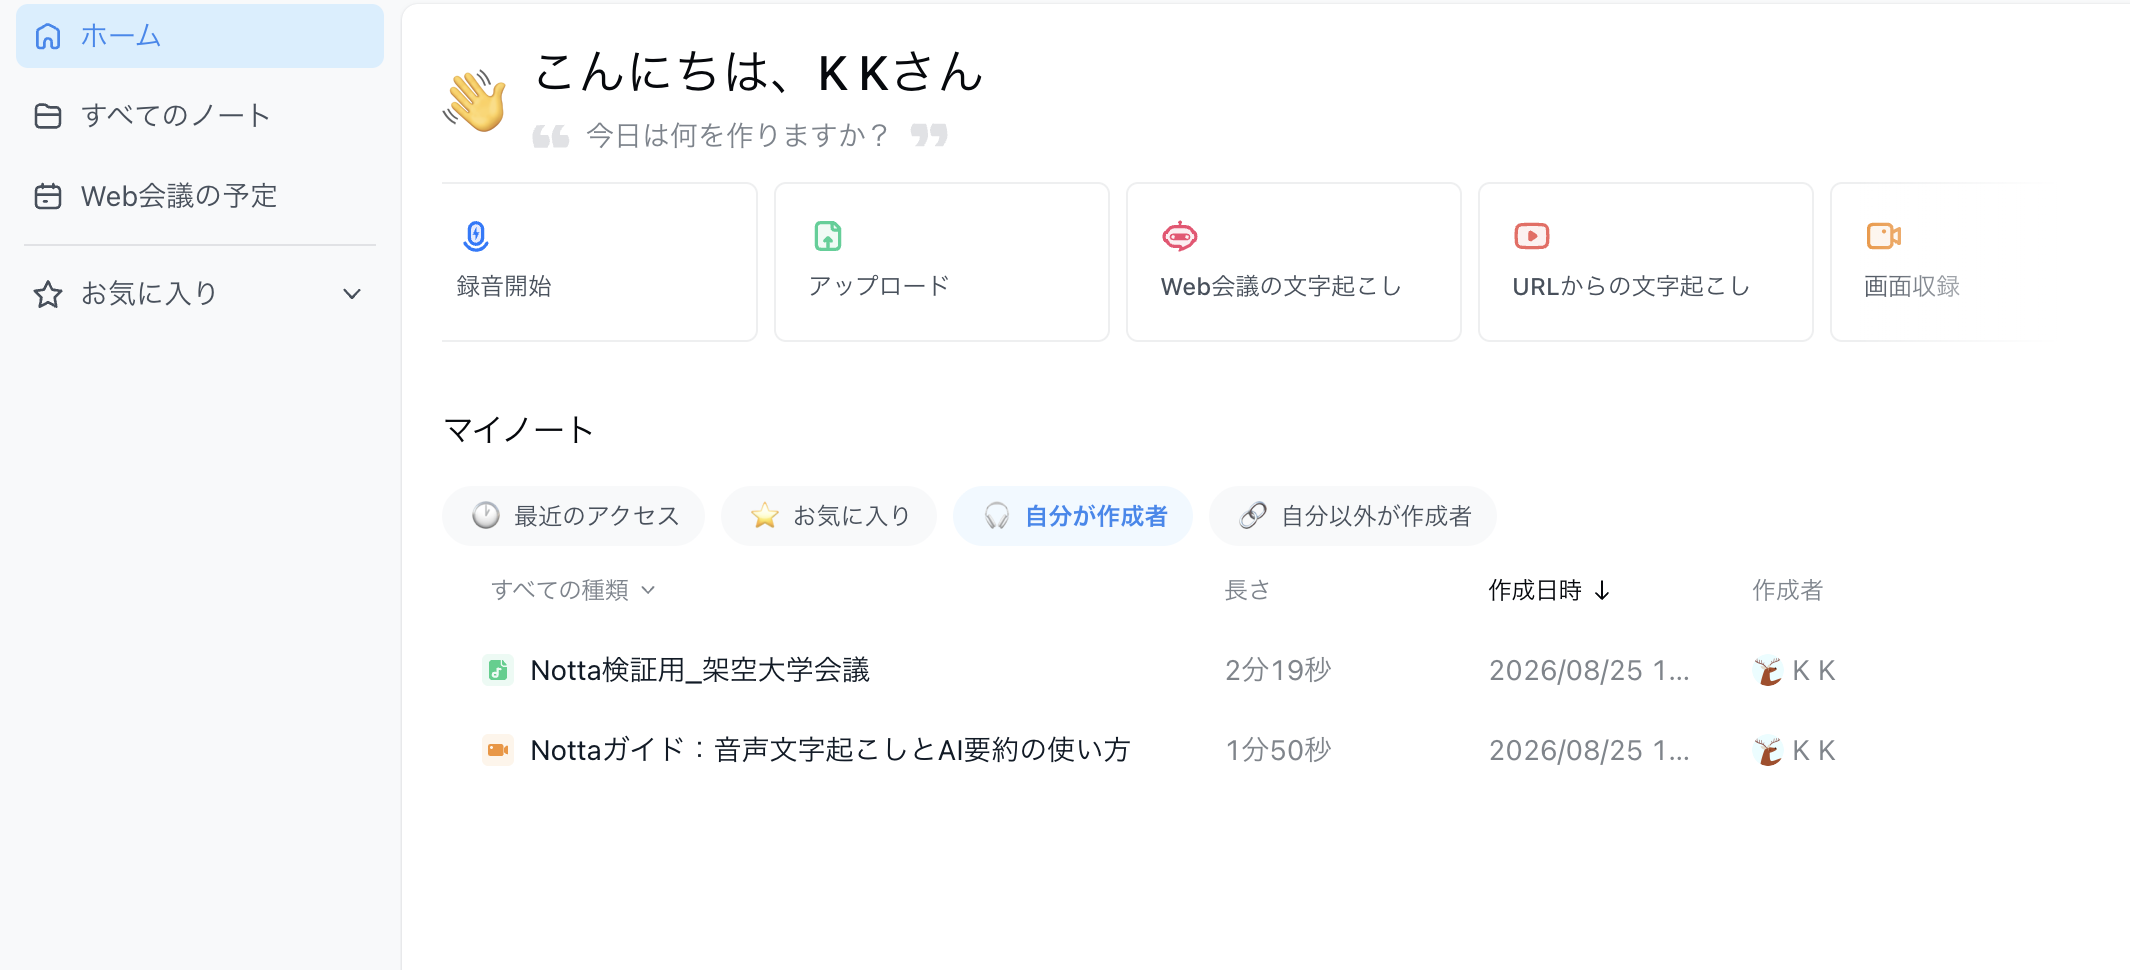
Task: Click the KK avatar in Notta検証用 row
Action: 1768,670
